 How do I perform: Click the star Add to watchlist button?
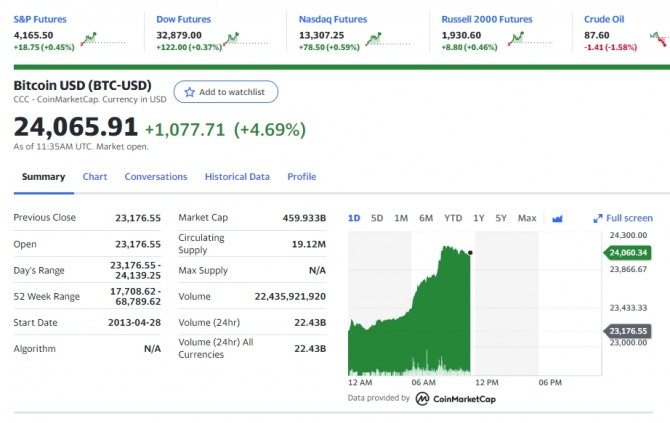[225, 92]
